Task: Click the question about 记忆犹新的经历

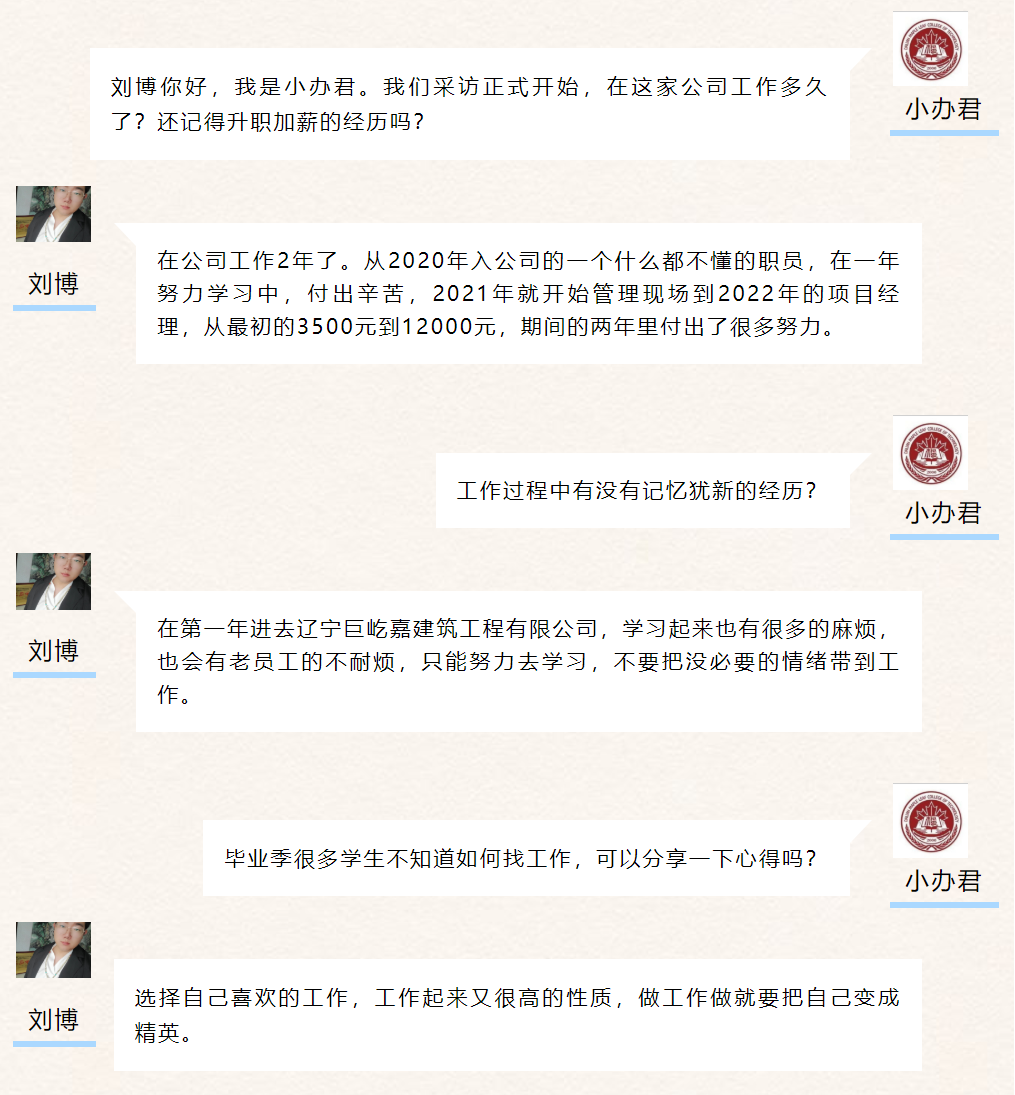Action: coord(643,490)
